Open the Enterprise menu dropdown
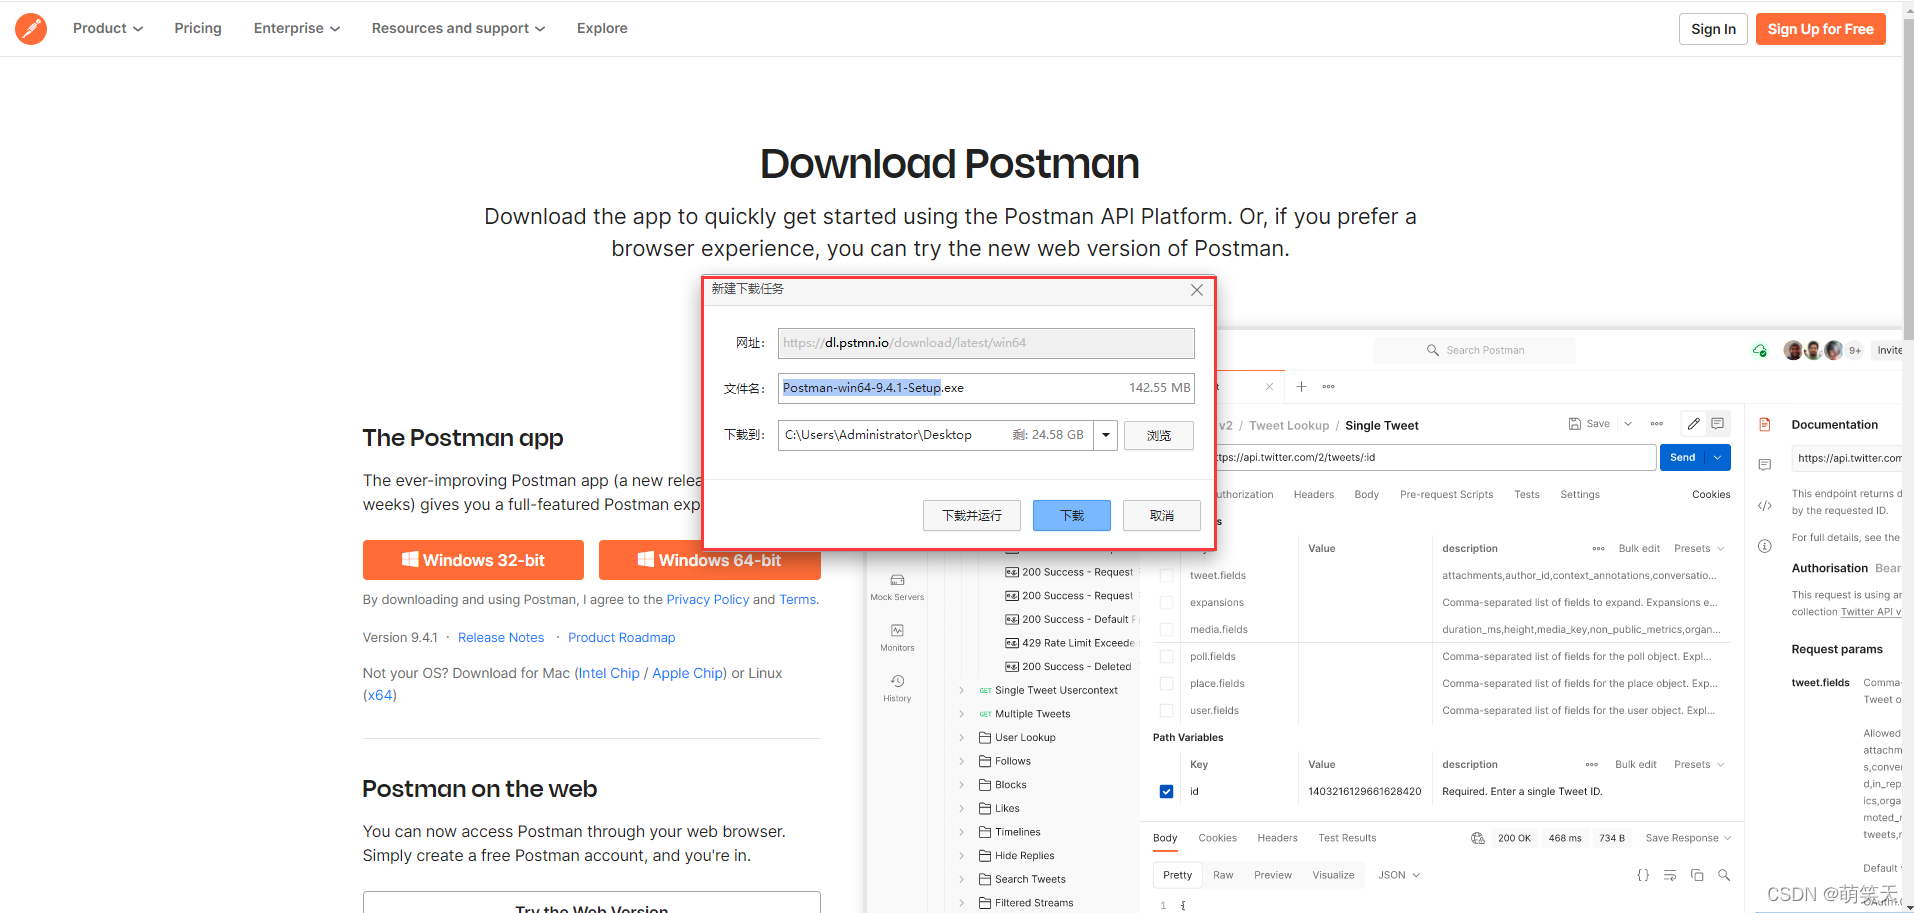Image resolution: width=1914 pixels, height=913 pixels. tap(297, 28)
